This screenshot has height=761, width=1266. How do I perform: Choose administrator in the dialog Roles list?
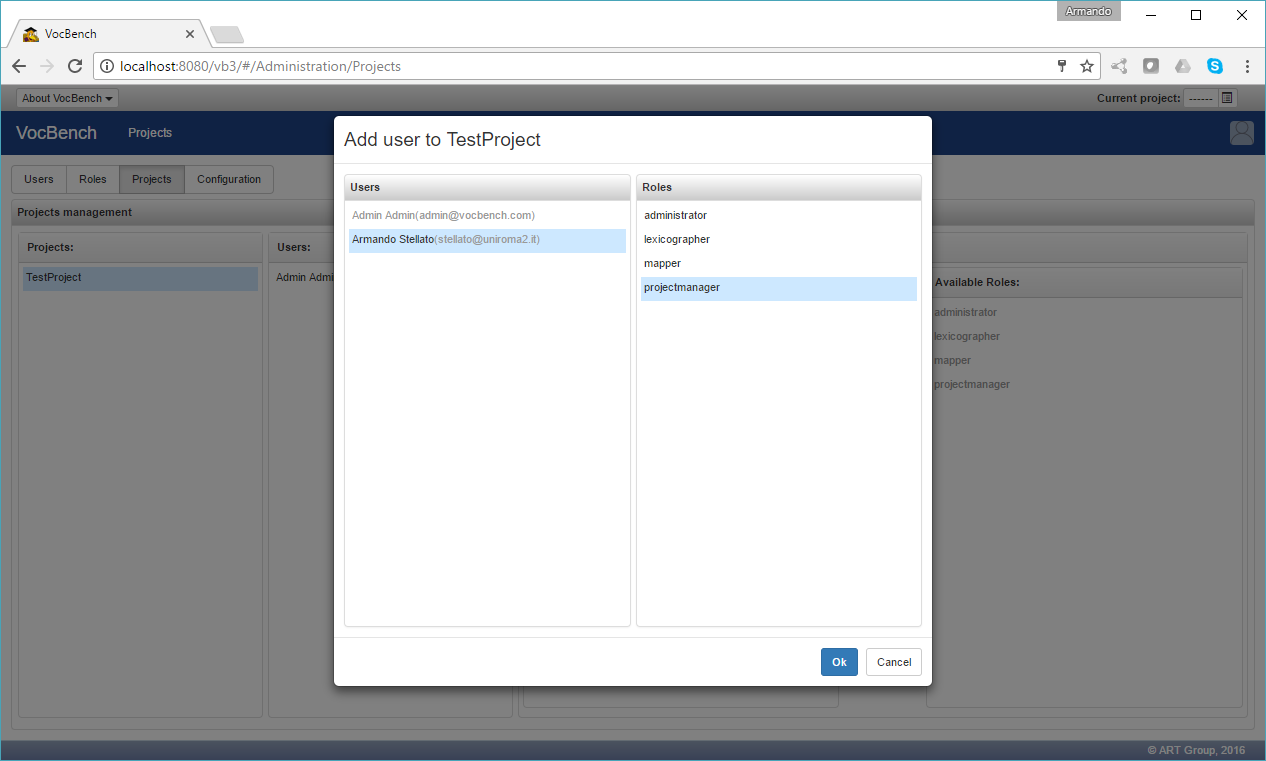[778, 216]
